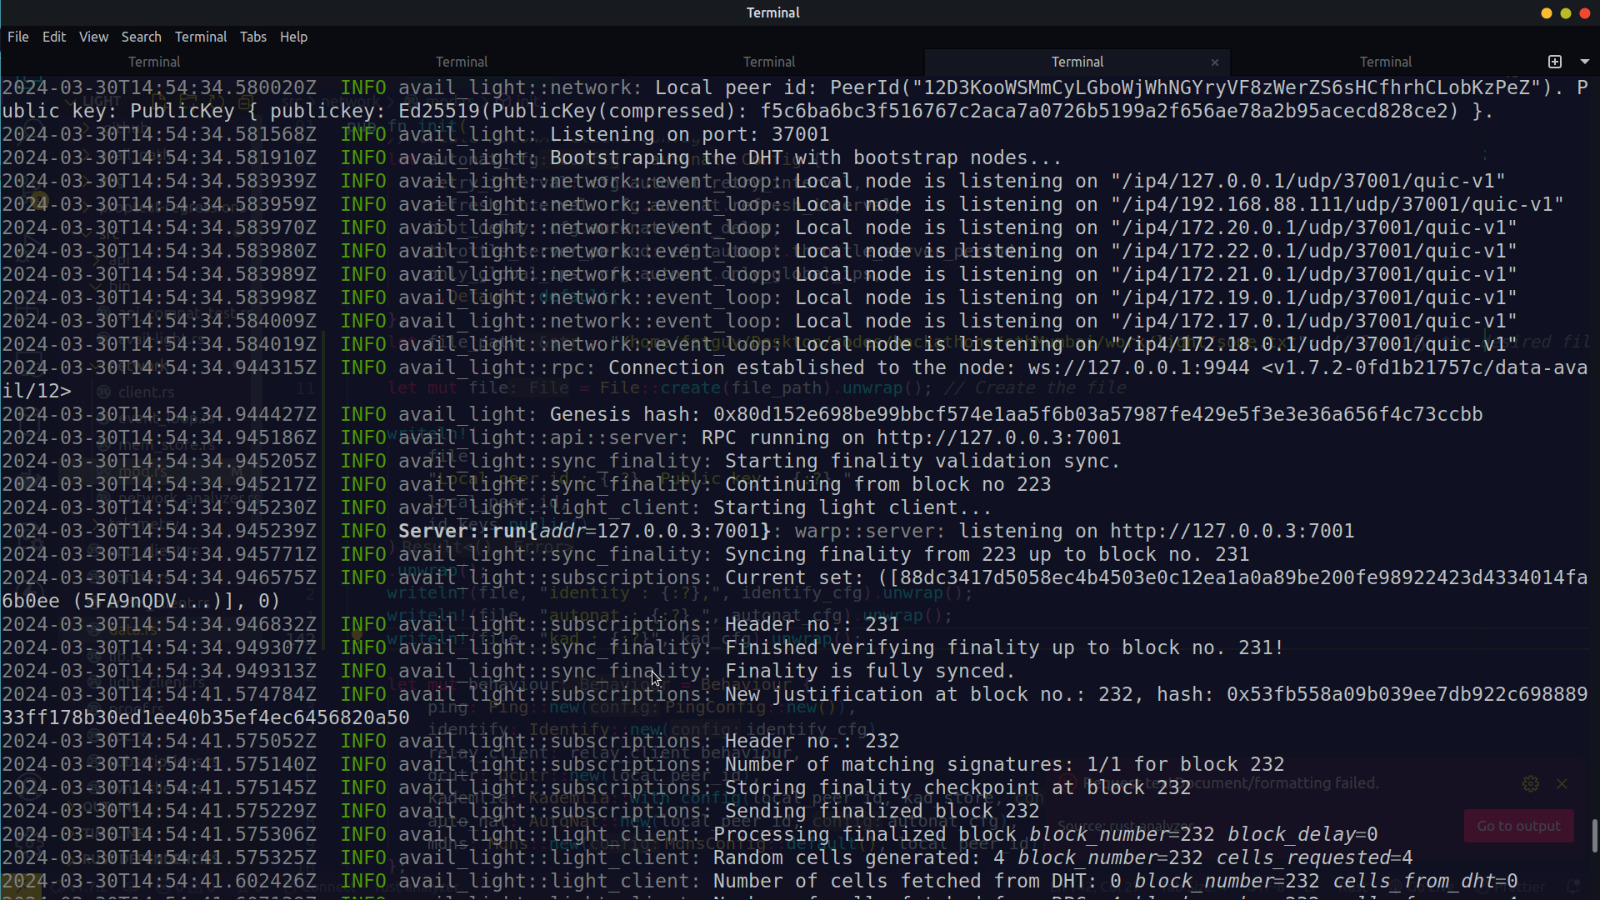Click the '/ip4/127.0.0.1/udp/37001/quic-v1' address
Screen dimensions: 1600x900
pos(1309,181)
